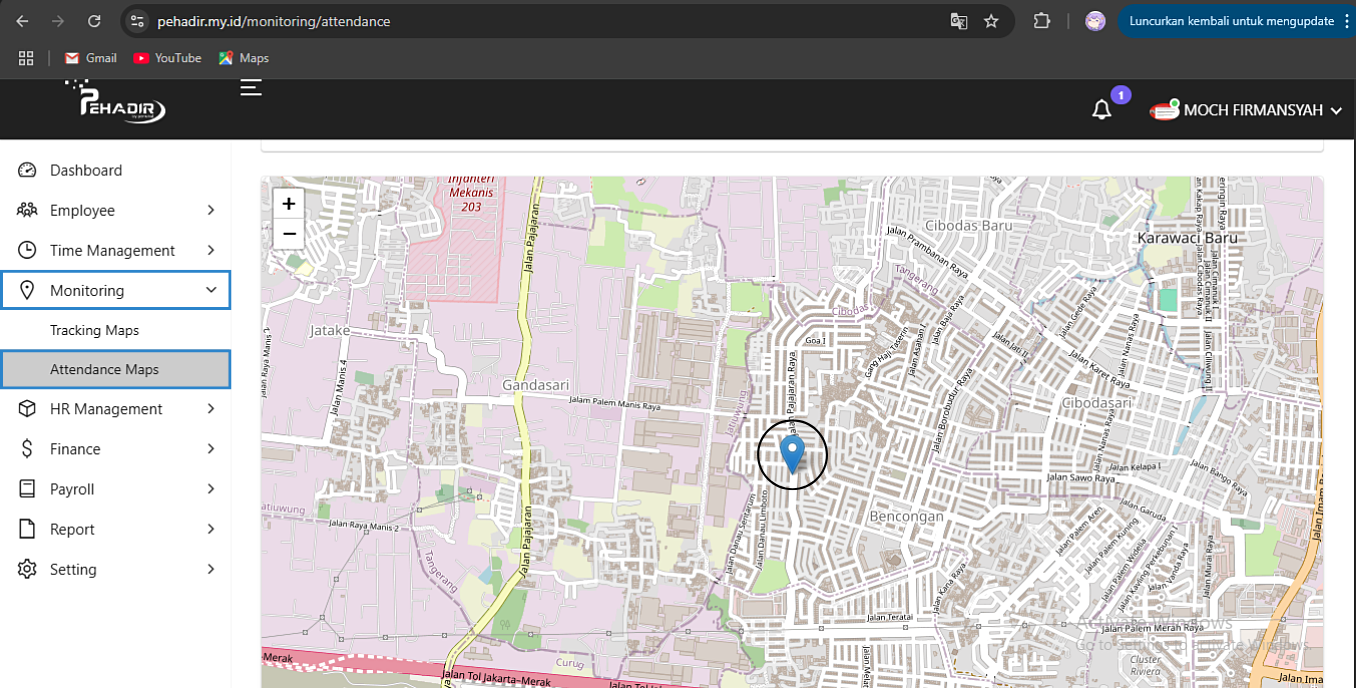Click the Setting gear icon
Image resolution: width=1356 pixels, height=688 pixels.
26,569
